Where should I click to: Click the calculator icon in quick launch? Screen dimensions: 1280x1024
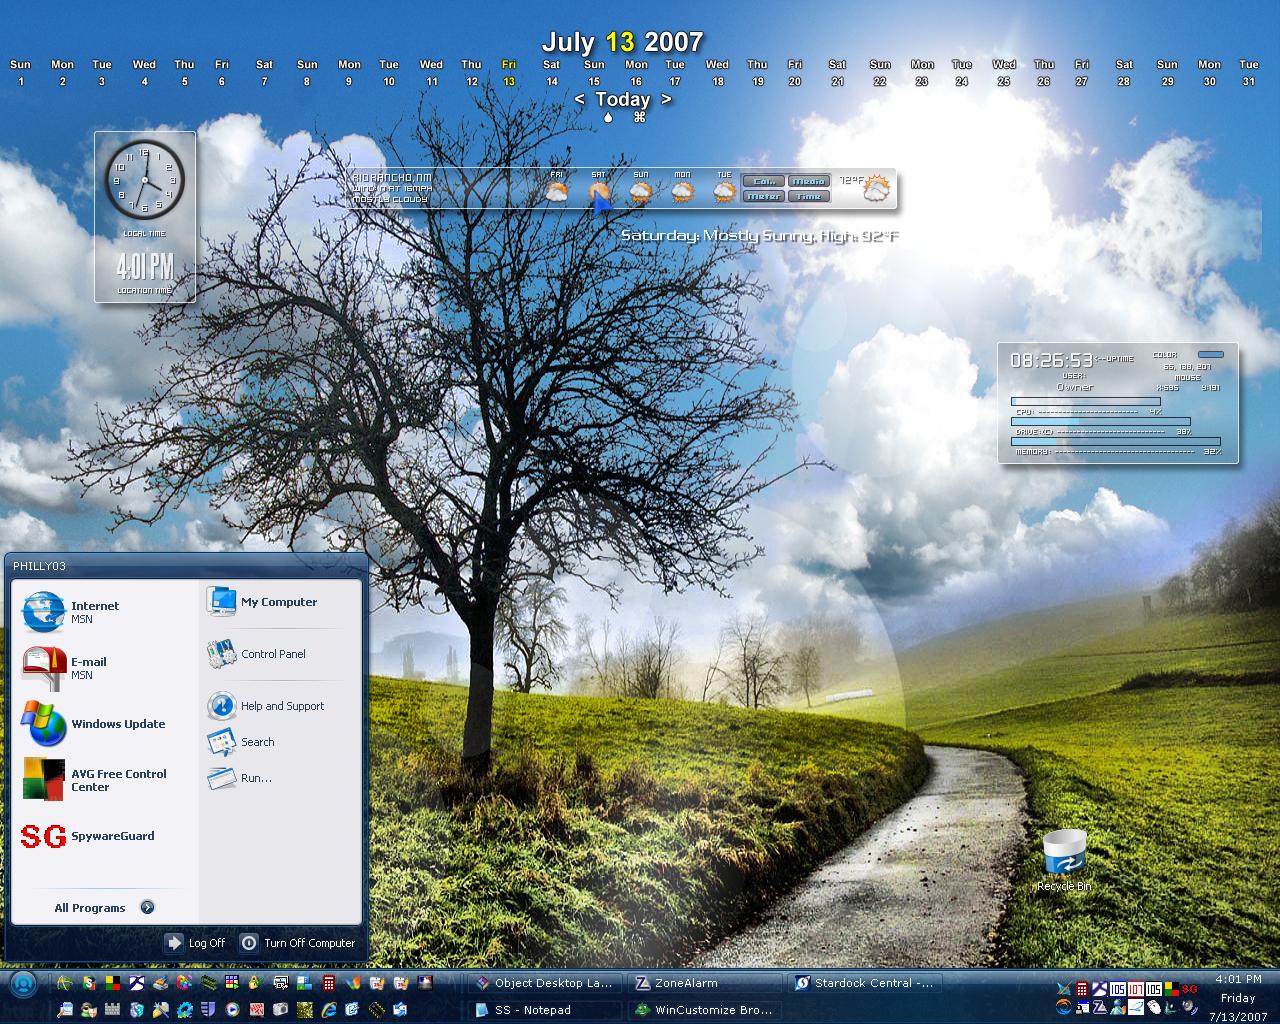pos(329,983)
